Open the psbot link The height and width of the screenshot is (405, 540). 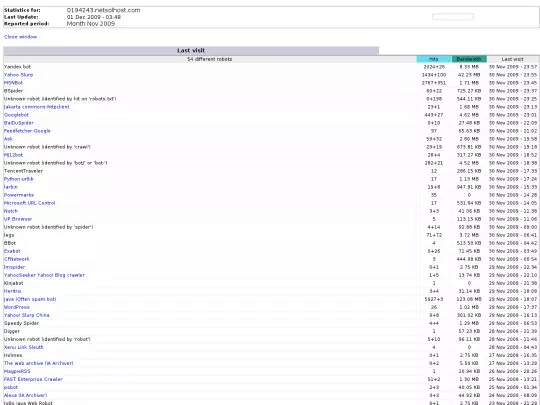(11, 387)
